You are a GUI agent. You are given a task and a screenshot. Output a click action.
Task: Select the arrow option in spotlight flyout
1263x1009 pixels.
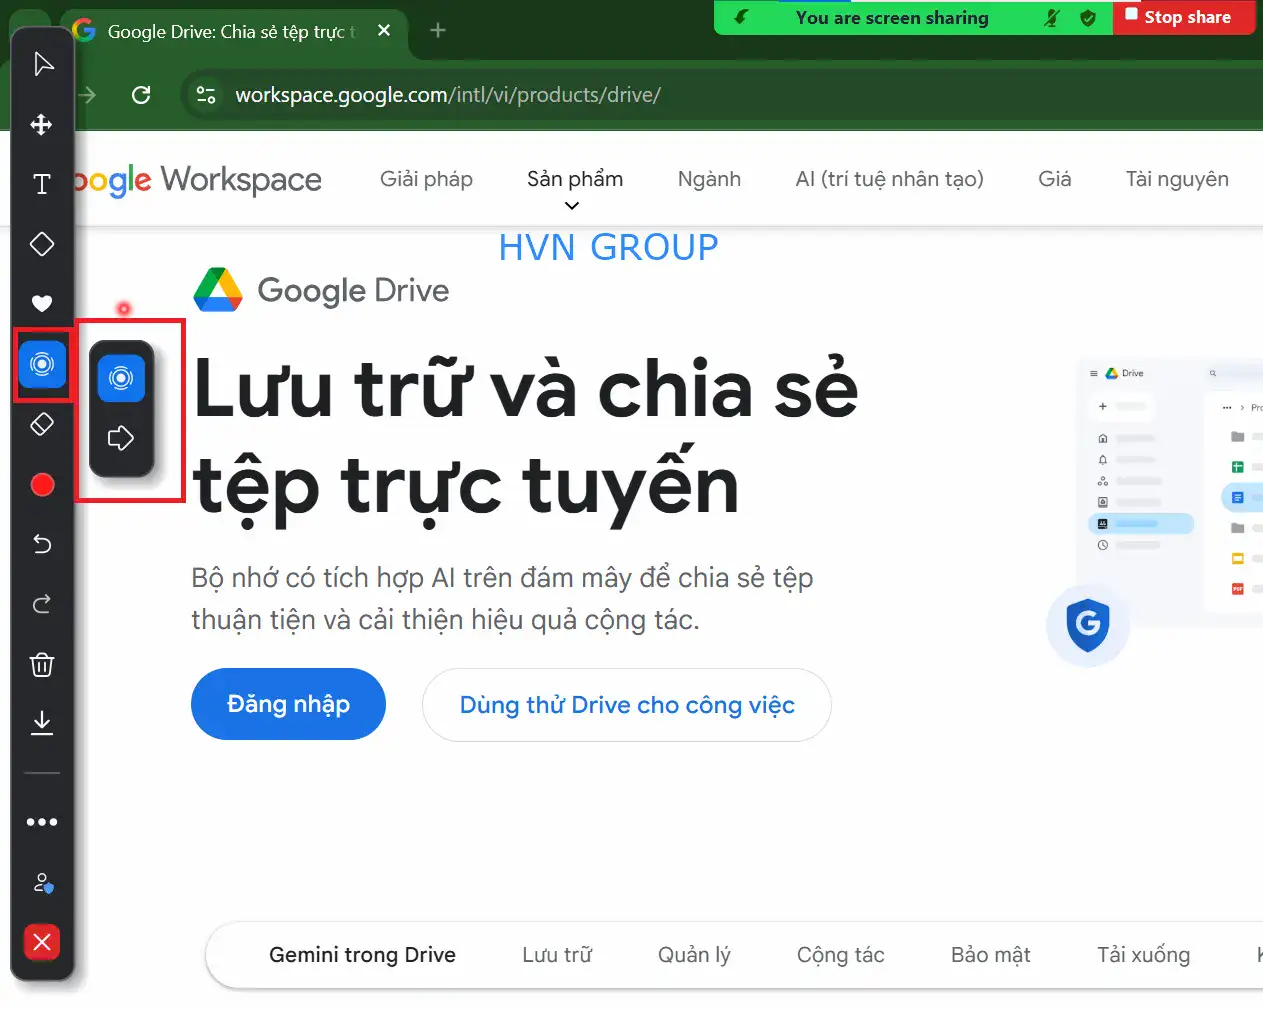tap(121, 438)
